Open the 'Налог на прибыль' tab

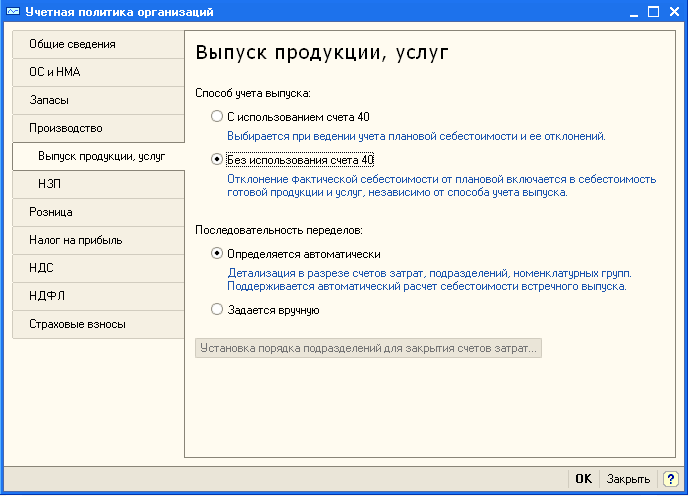98,241
